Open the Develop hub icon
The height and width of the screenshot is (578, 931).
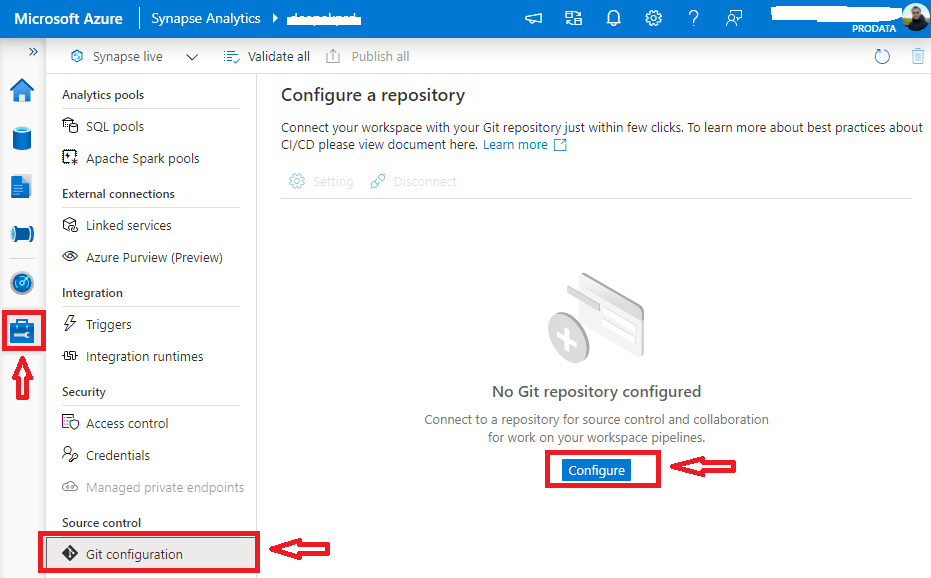(x=22, y=184)
